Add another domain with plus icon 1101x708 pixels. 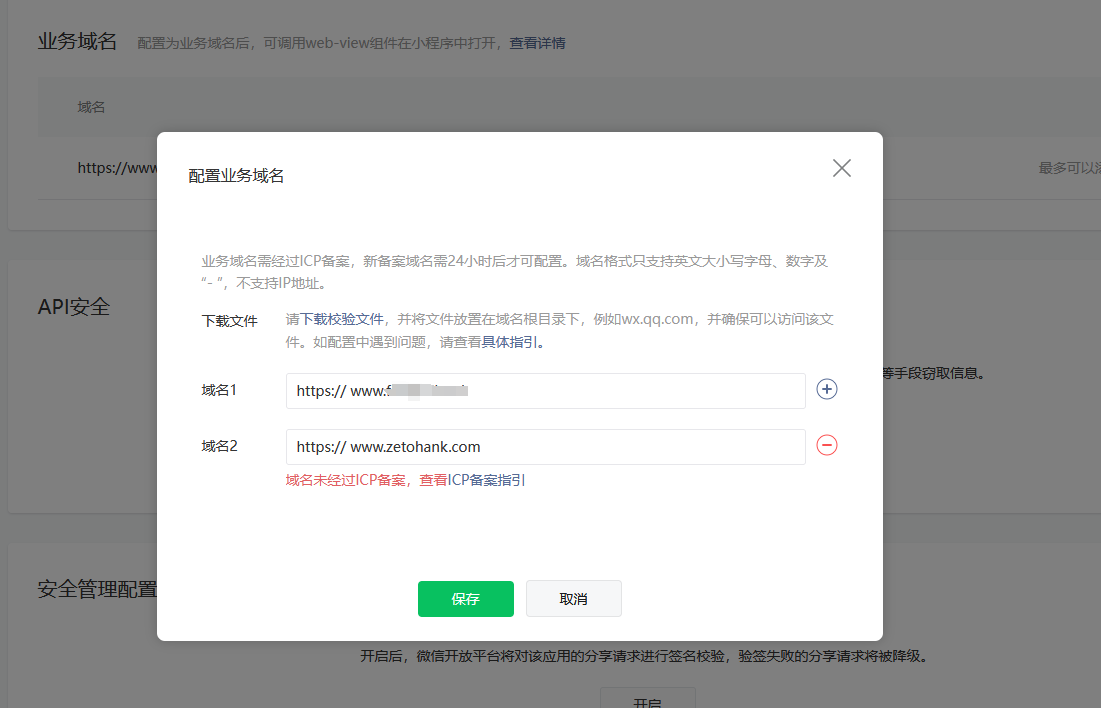coord(826,389)
